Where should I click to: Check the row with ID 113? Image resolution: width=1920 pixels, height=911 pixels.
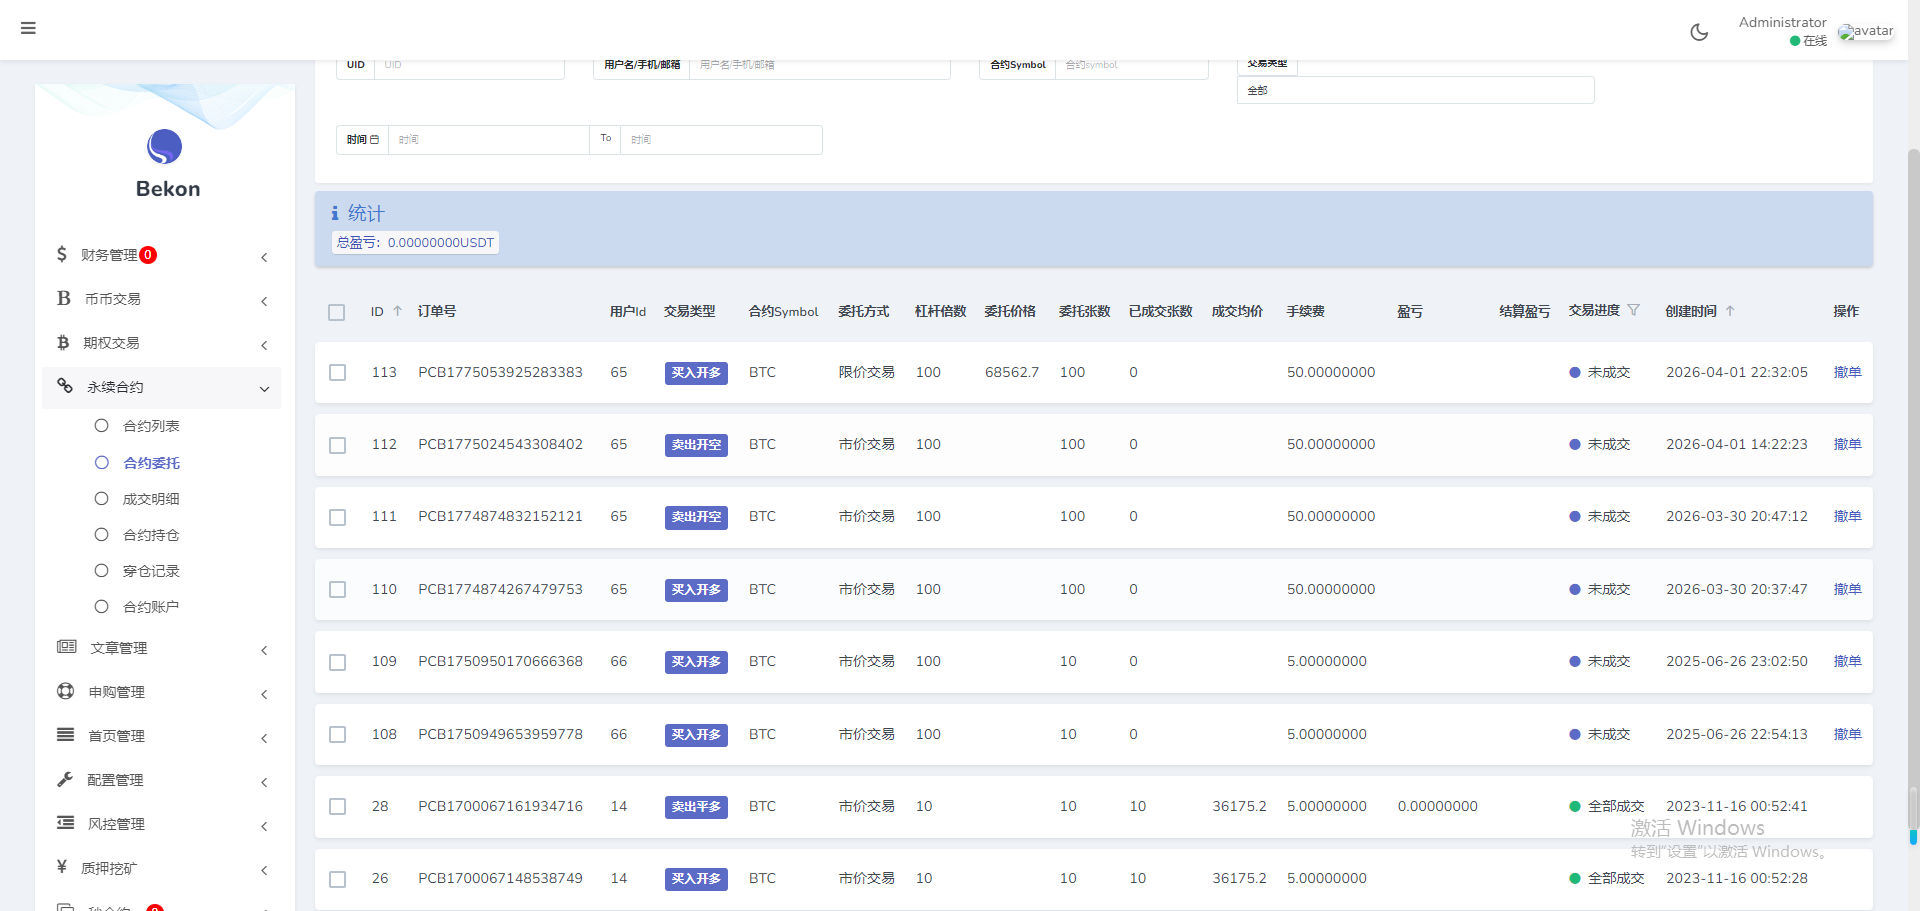(x=337, y=372)
